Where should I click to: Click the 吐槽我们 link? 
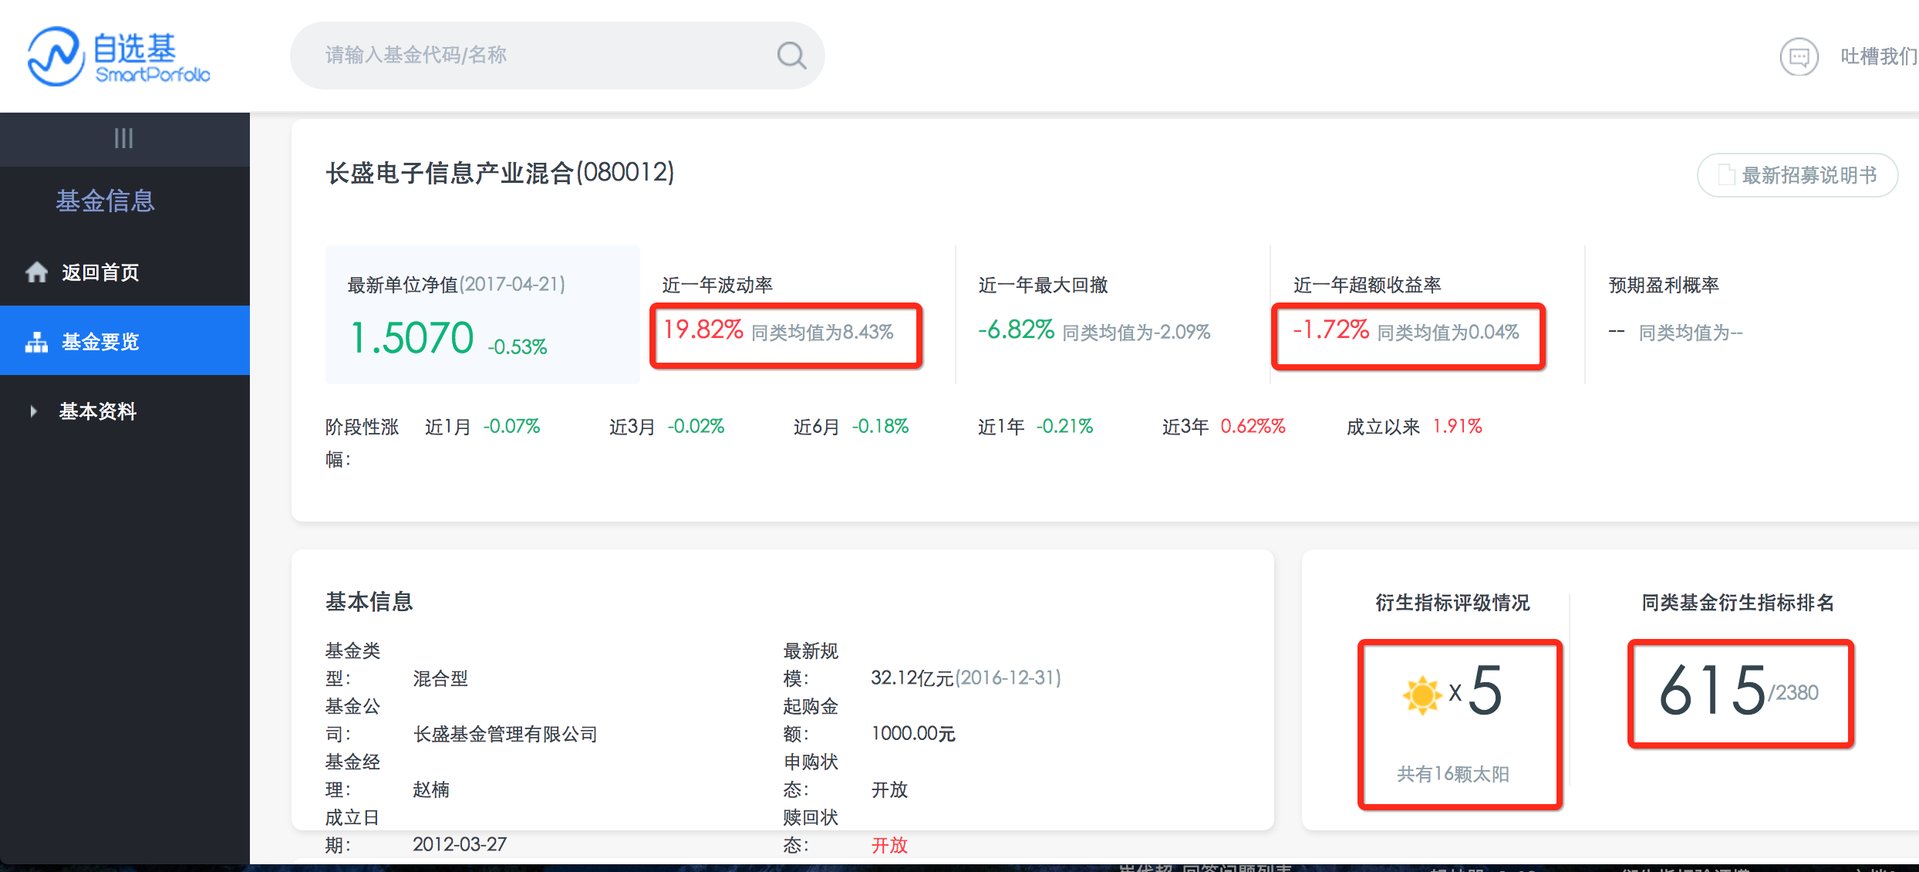click(x=1878, y=57)
